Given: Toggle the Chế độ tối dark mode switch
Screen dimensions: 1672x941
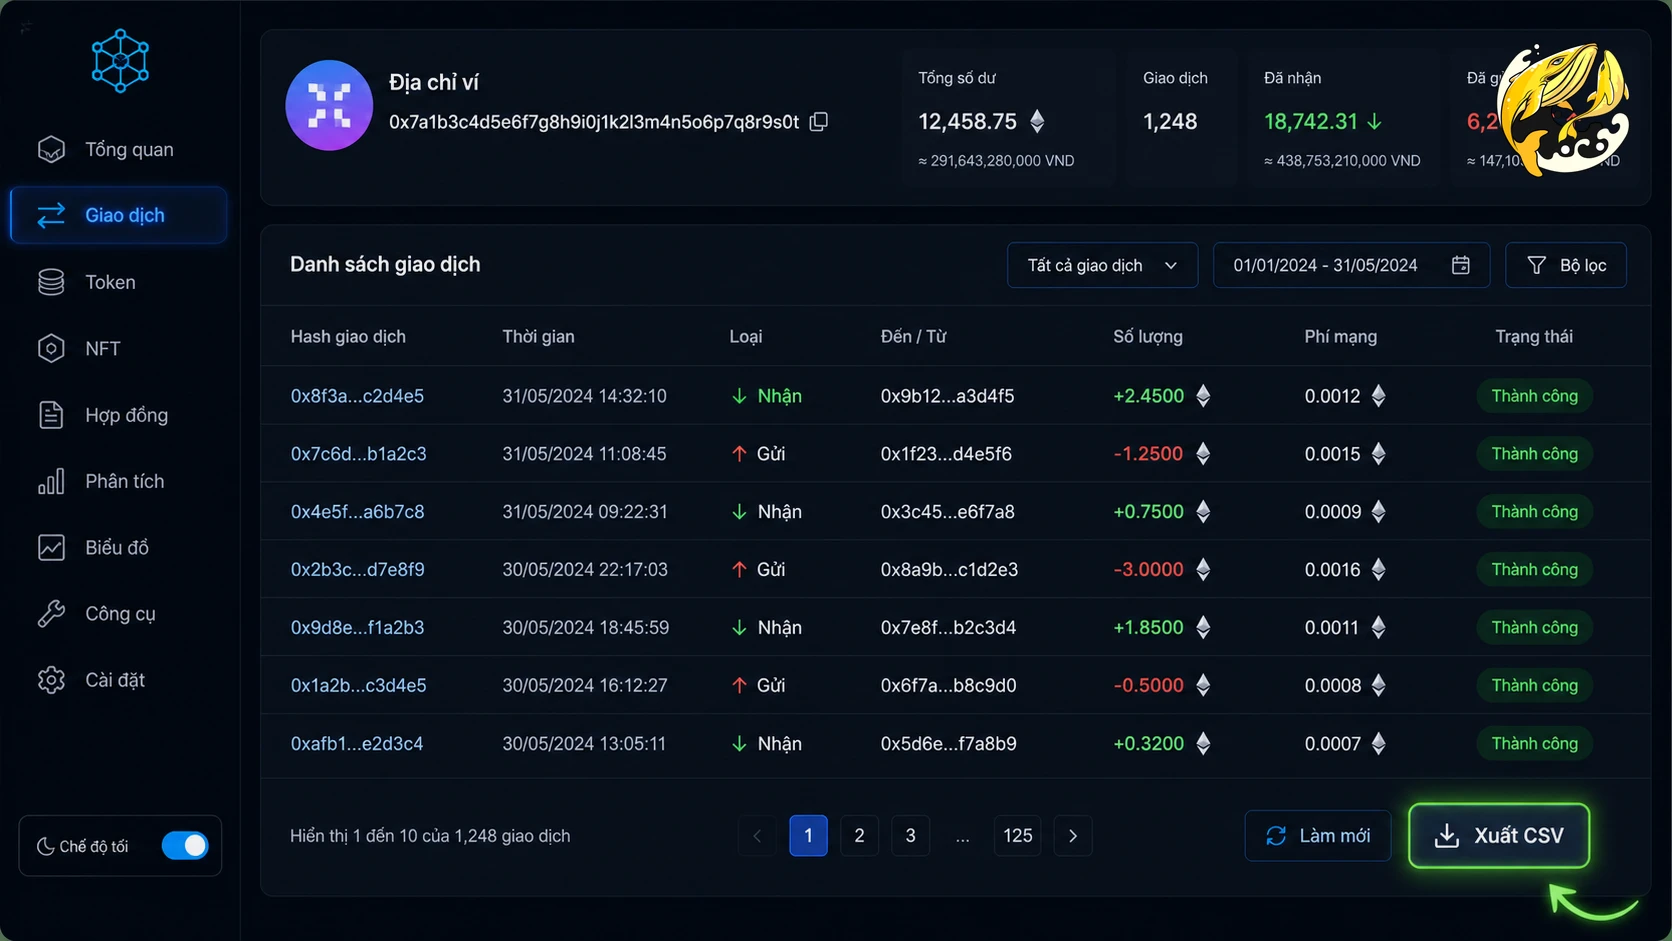Looking at the screenshot, I should (x=185, y=846).
